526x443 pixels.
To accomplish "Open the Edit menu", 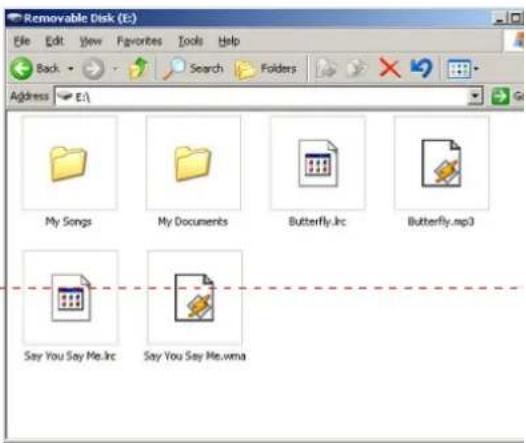I will click(54, 41).
